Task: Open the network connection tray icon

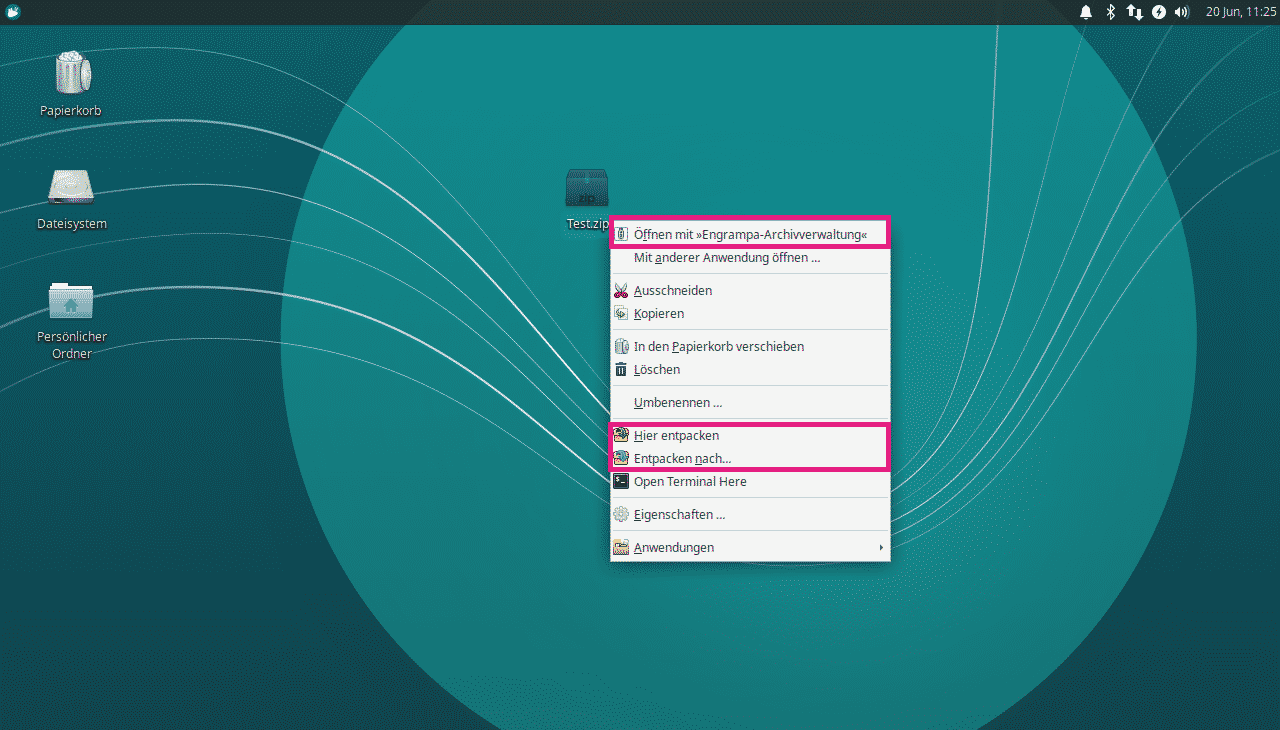Action: (x=1134, y=12)
